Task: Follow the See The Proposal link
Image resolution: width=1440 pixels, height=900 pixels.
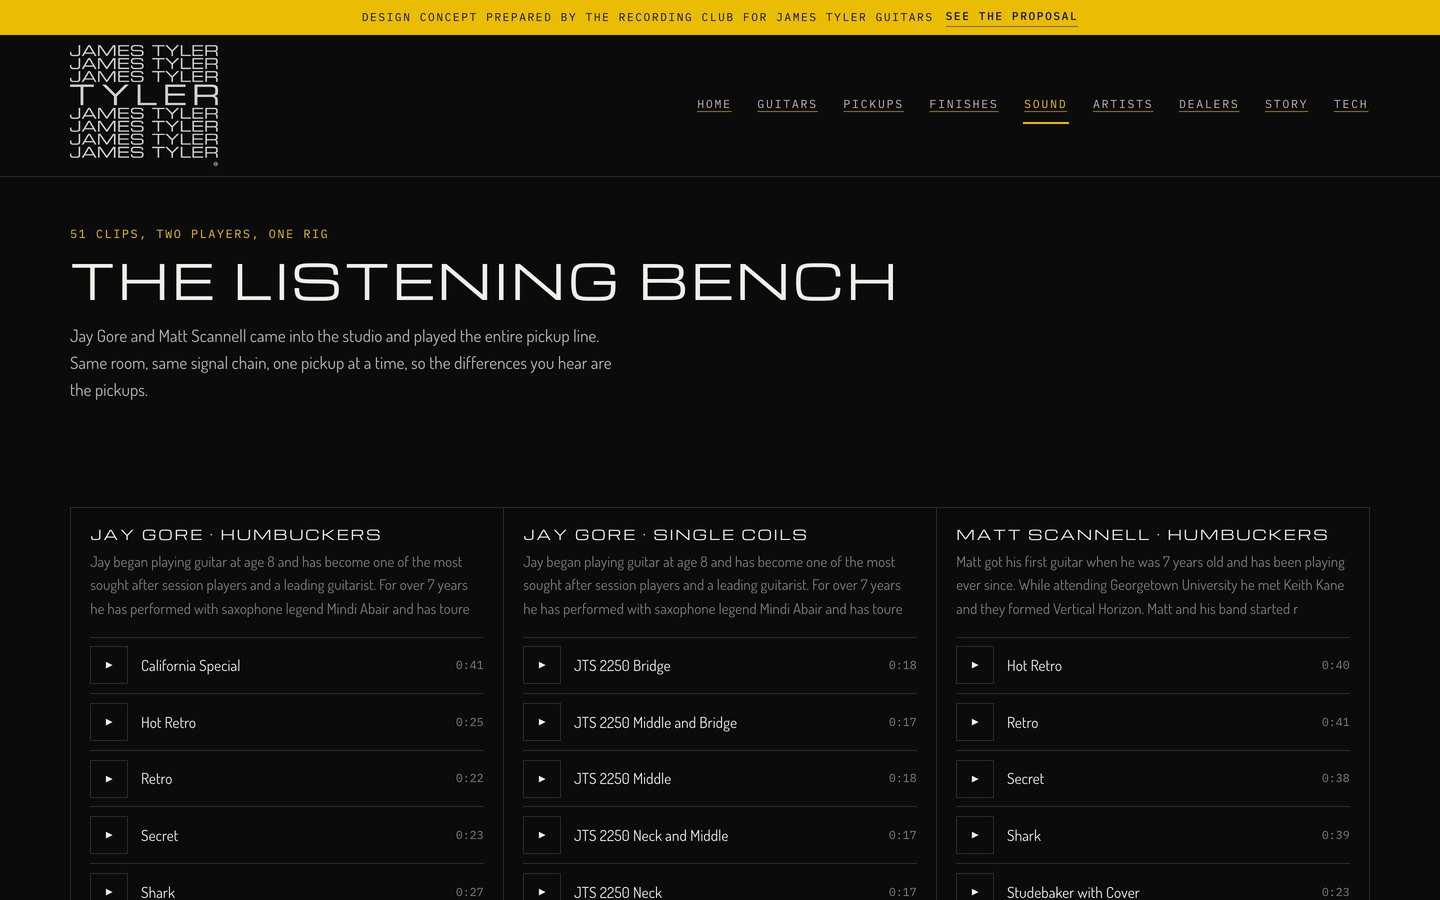Action: pyautogui.click(x=1011, y=17)
